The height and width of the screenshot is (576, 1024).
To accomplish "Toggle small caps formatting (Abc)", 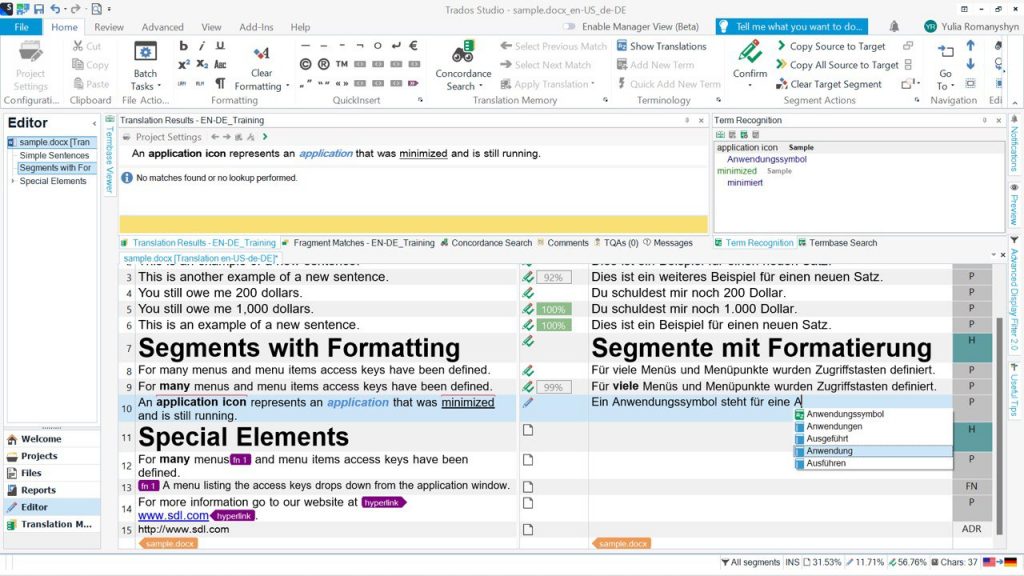I will pyautogui.click(x=220, y=64).
